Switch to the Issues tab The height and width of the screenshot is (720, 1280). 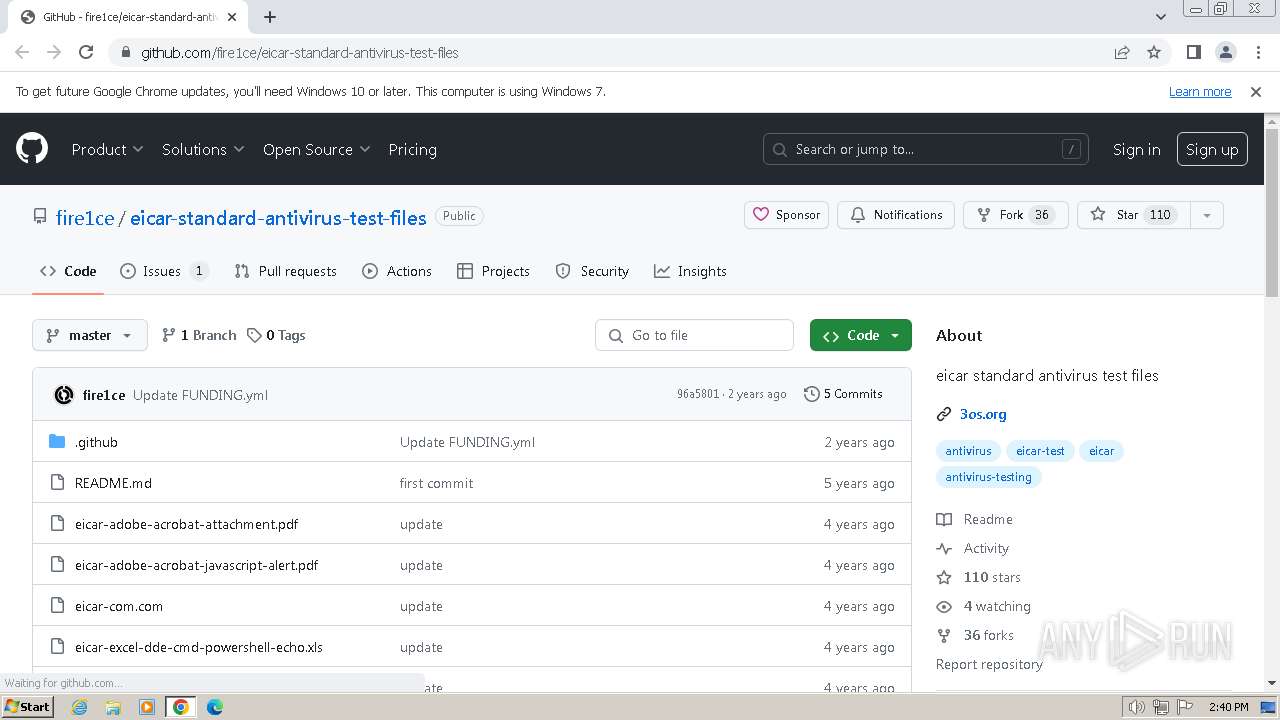click(164, 271)
